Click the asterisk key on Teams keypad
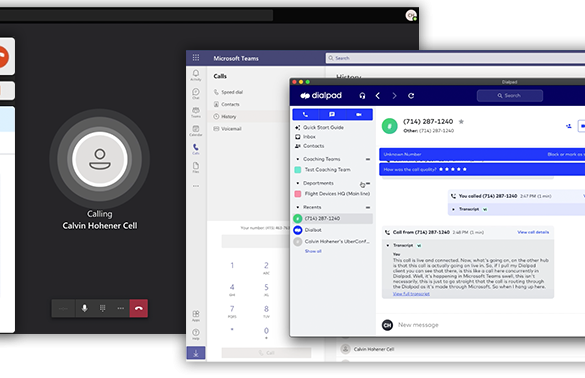 (x=232, y=330)
